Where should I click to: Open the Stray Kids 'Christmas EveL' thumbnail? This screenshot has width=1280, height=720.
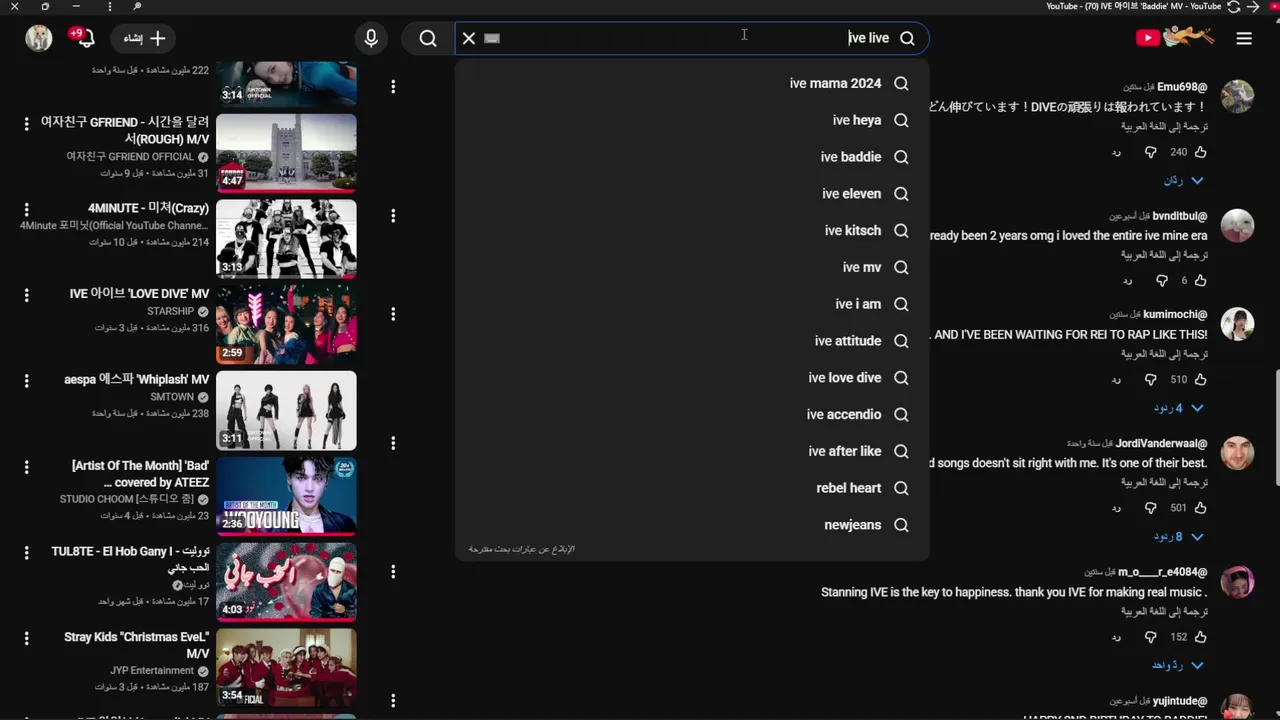(286, 668)
